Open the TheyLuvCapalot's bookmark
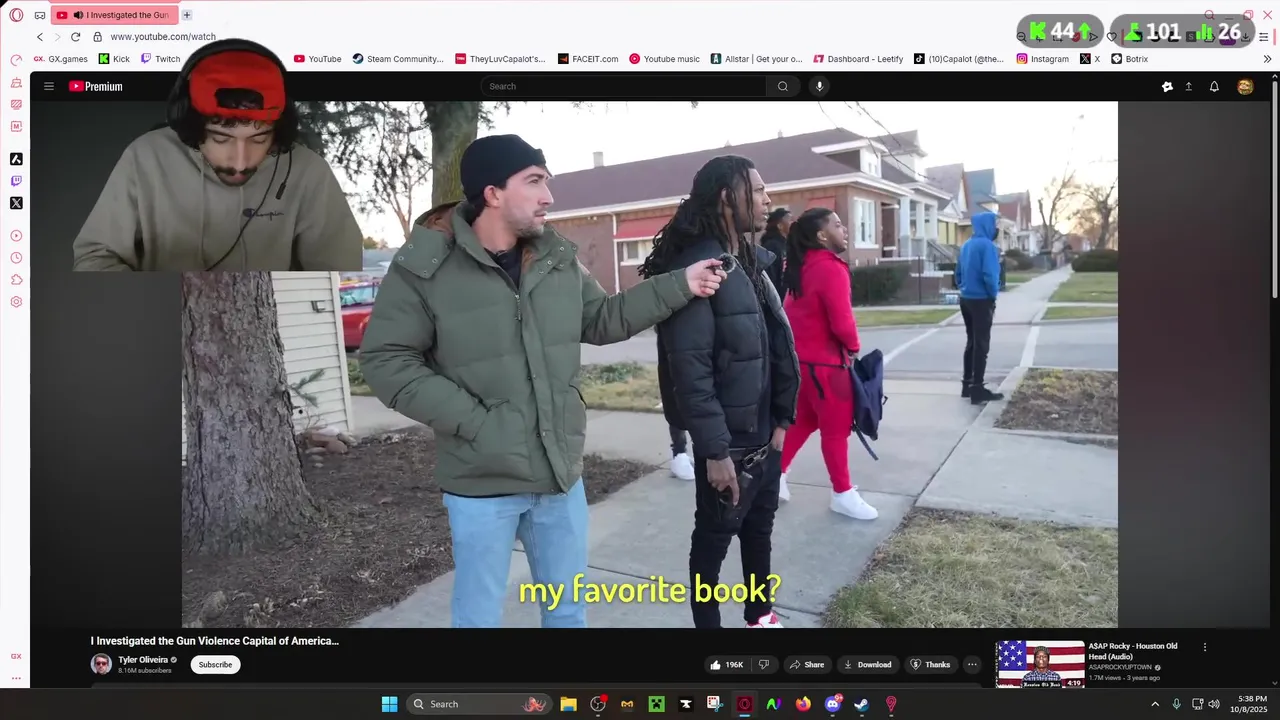Image resolution: width=1280 pixels, height=720 pixels. [x=500, y=59]
